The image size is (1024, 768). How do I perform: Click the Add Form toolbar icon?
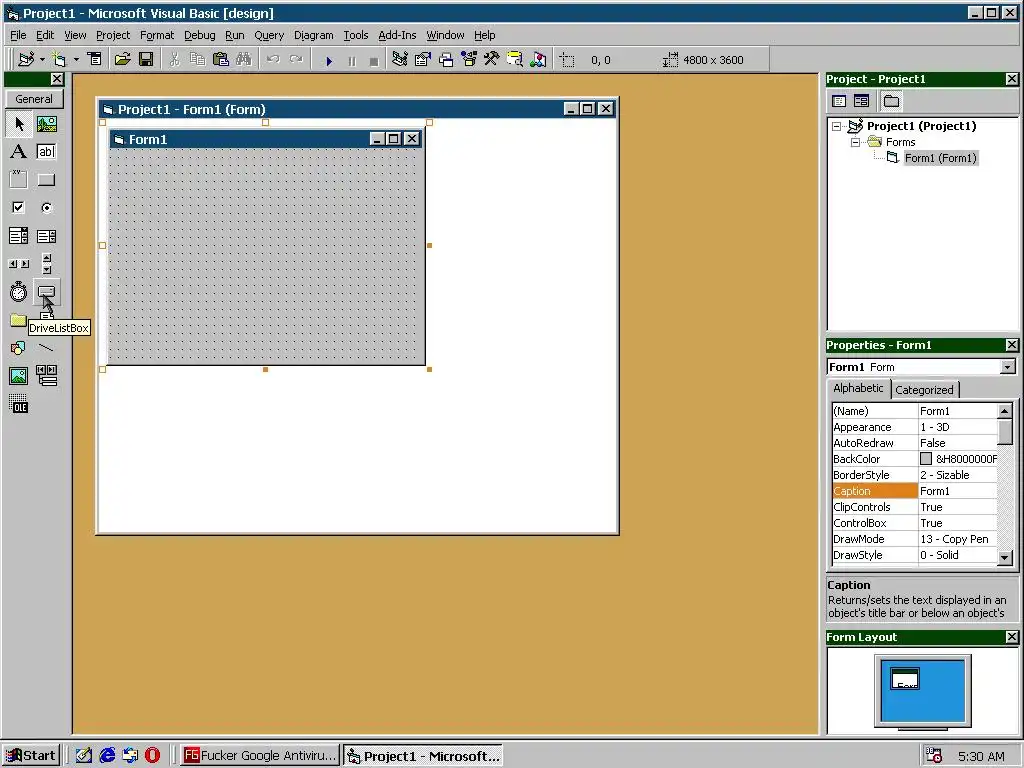(x=59, y=59)
